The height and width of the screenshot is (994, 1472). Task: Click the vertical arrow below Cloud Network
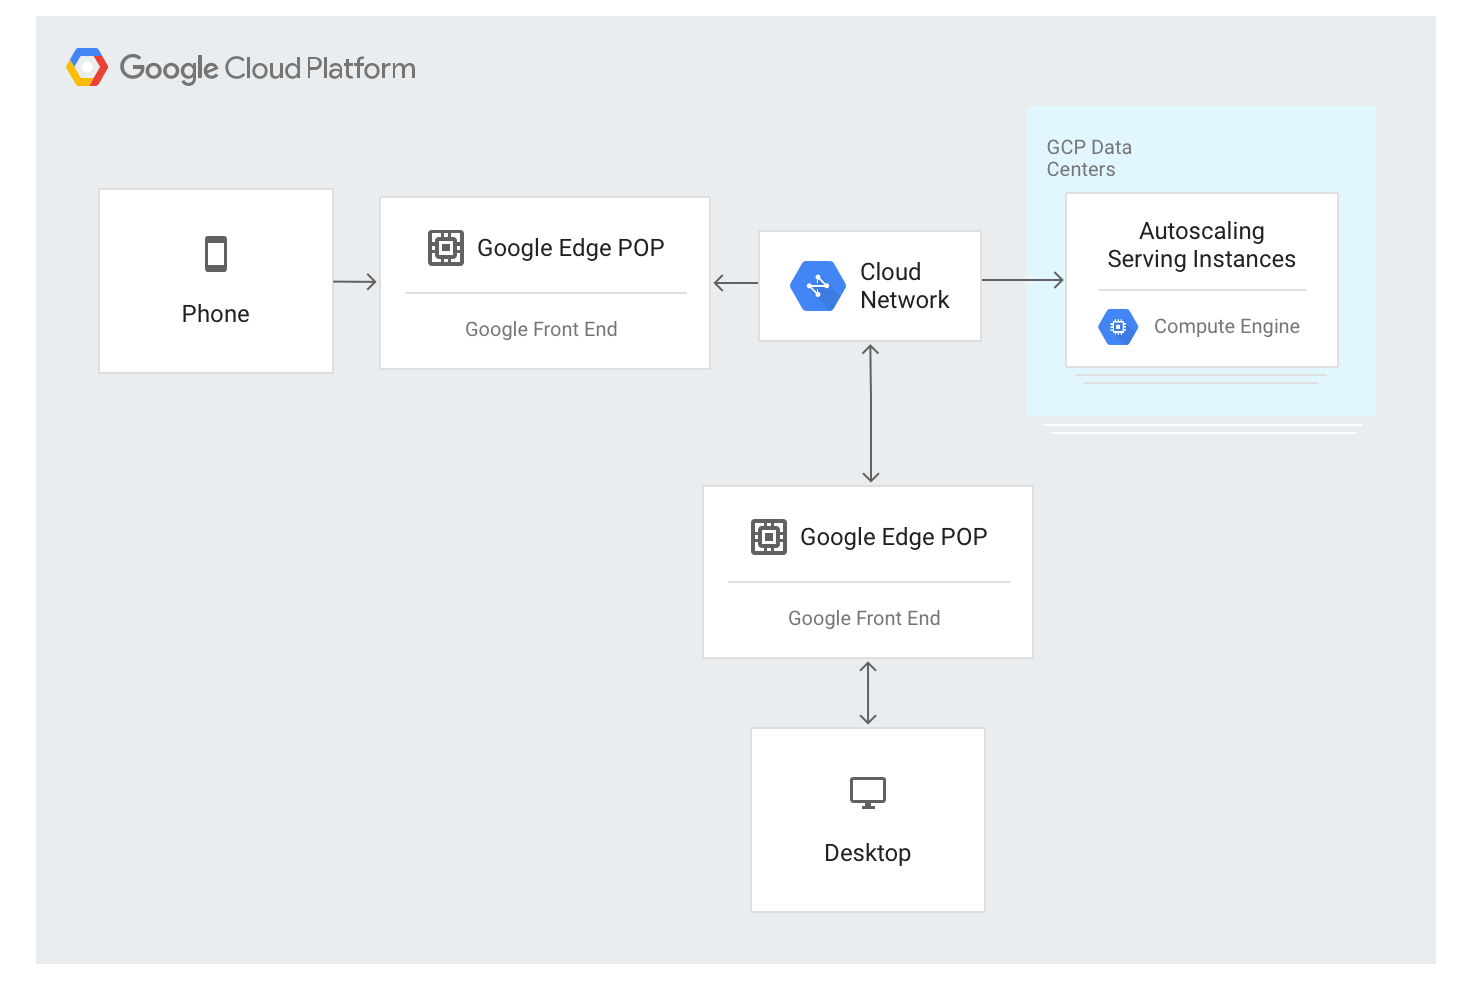coord(871,413)
